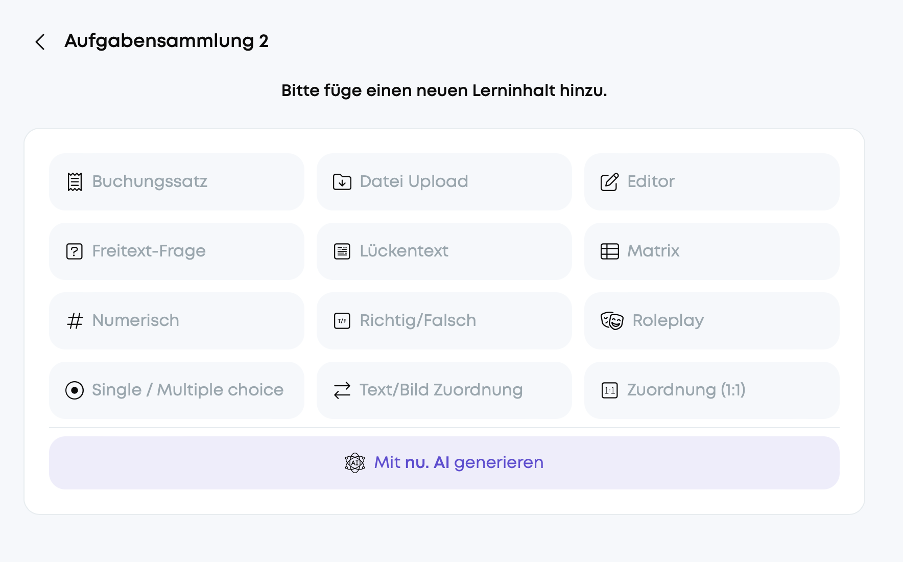Generate content with Mit nu. AI generieren
904x562 pixels.
(444, 463)
